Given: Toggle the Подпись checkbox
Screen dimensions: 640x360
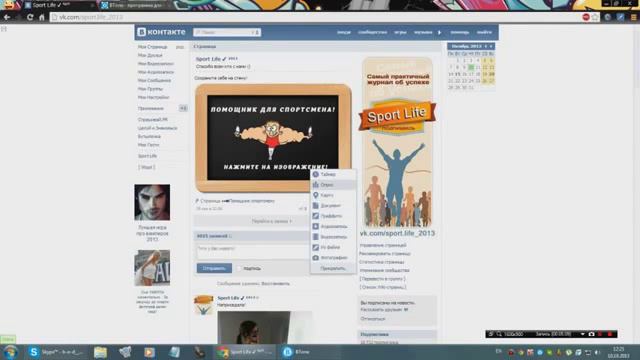Looking at the screenshot, I should [x=240, y=269].
